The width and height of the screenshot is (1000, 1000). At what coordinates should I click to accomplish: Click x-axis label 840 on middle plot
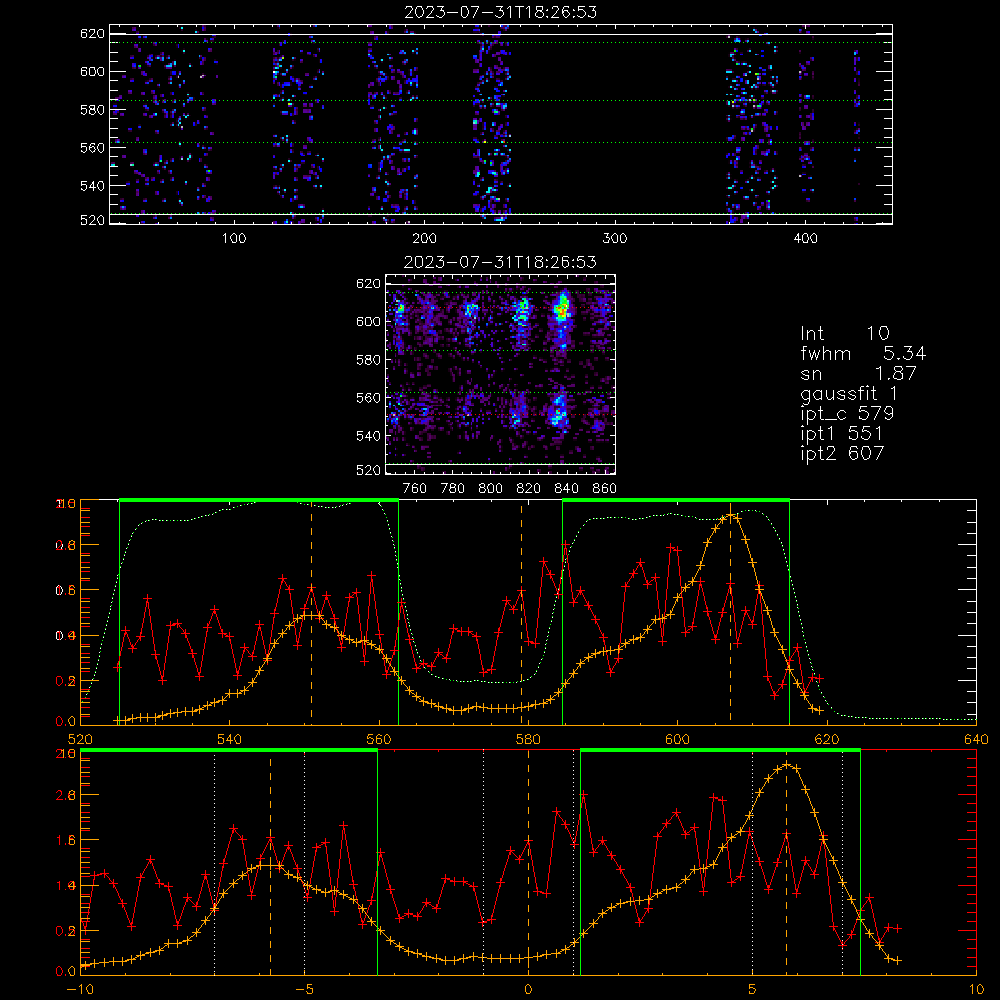pyautogui.click(x=566, y=489)
